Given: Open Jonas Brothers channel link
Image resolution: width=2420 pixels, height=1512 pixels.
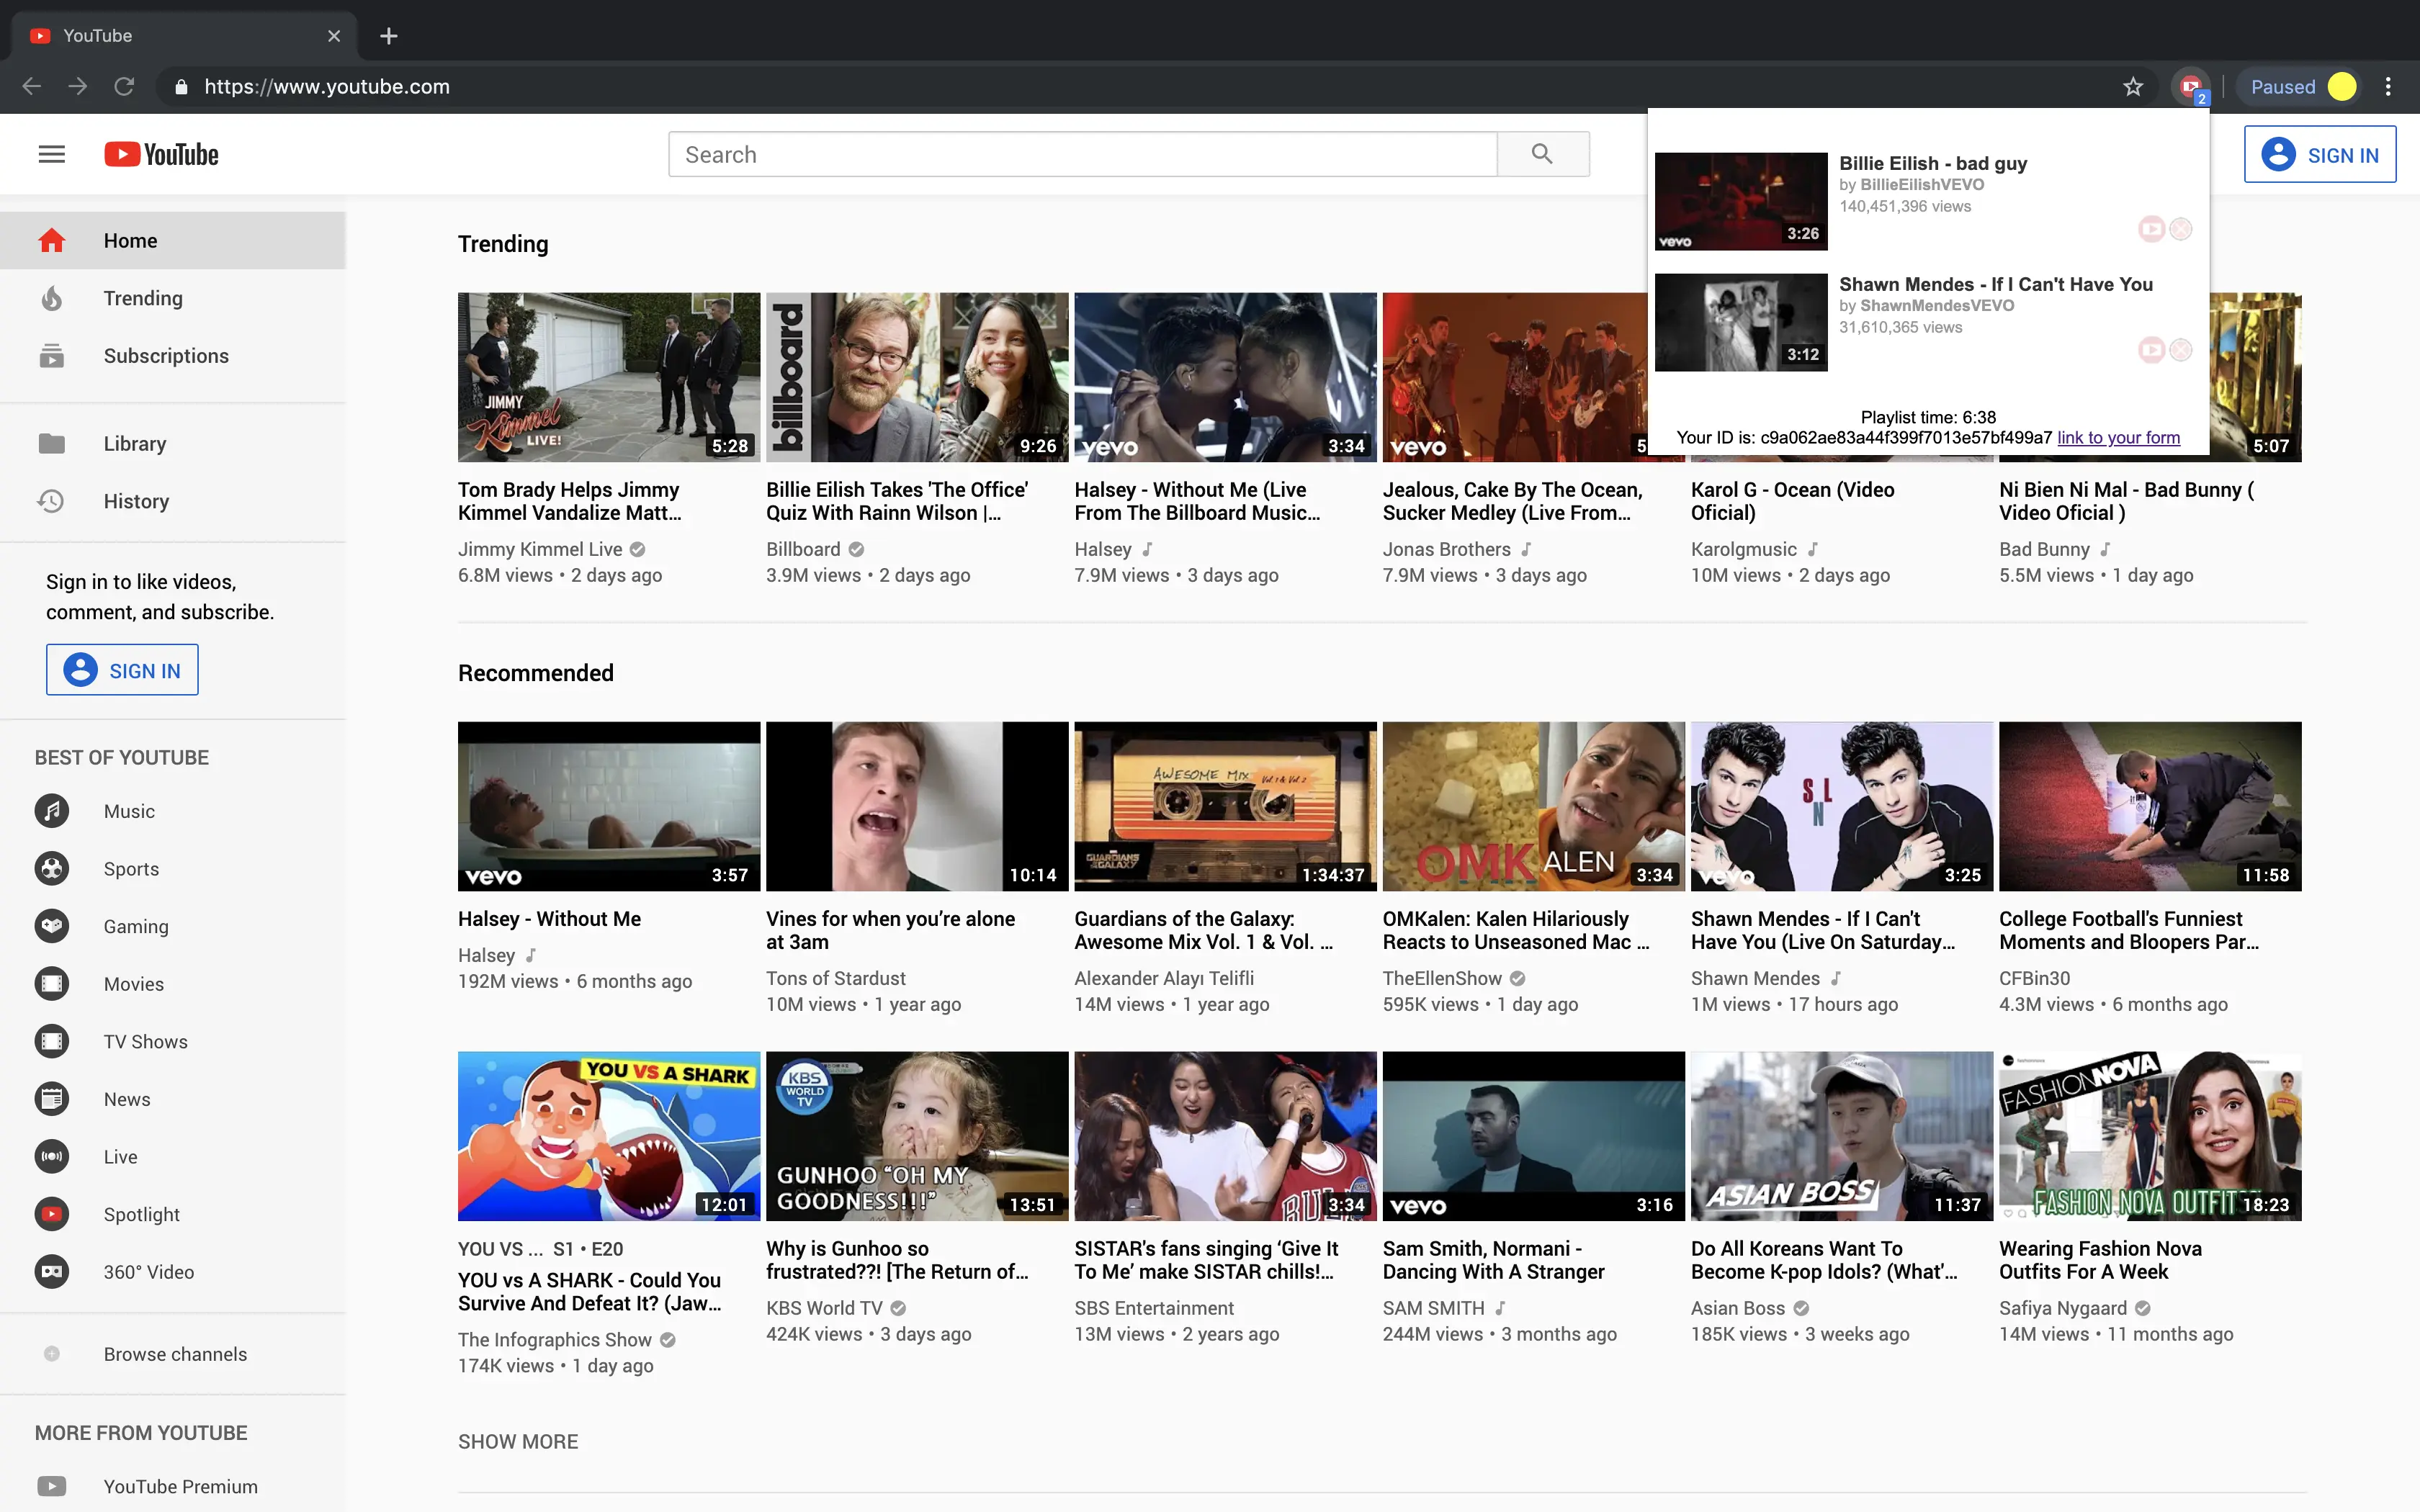Looking at the screenshot, I should (1446, 549).
